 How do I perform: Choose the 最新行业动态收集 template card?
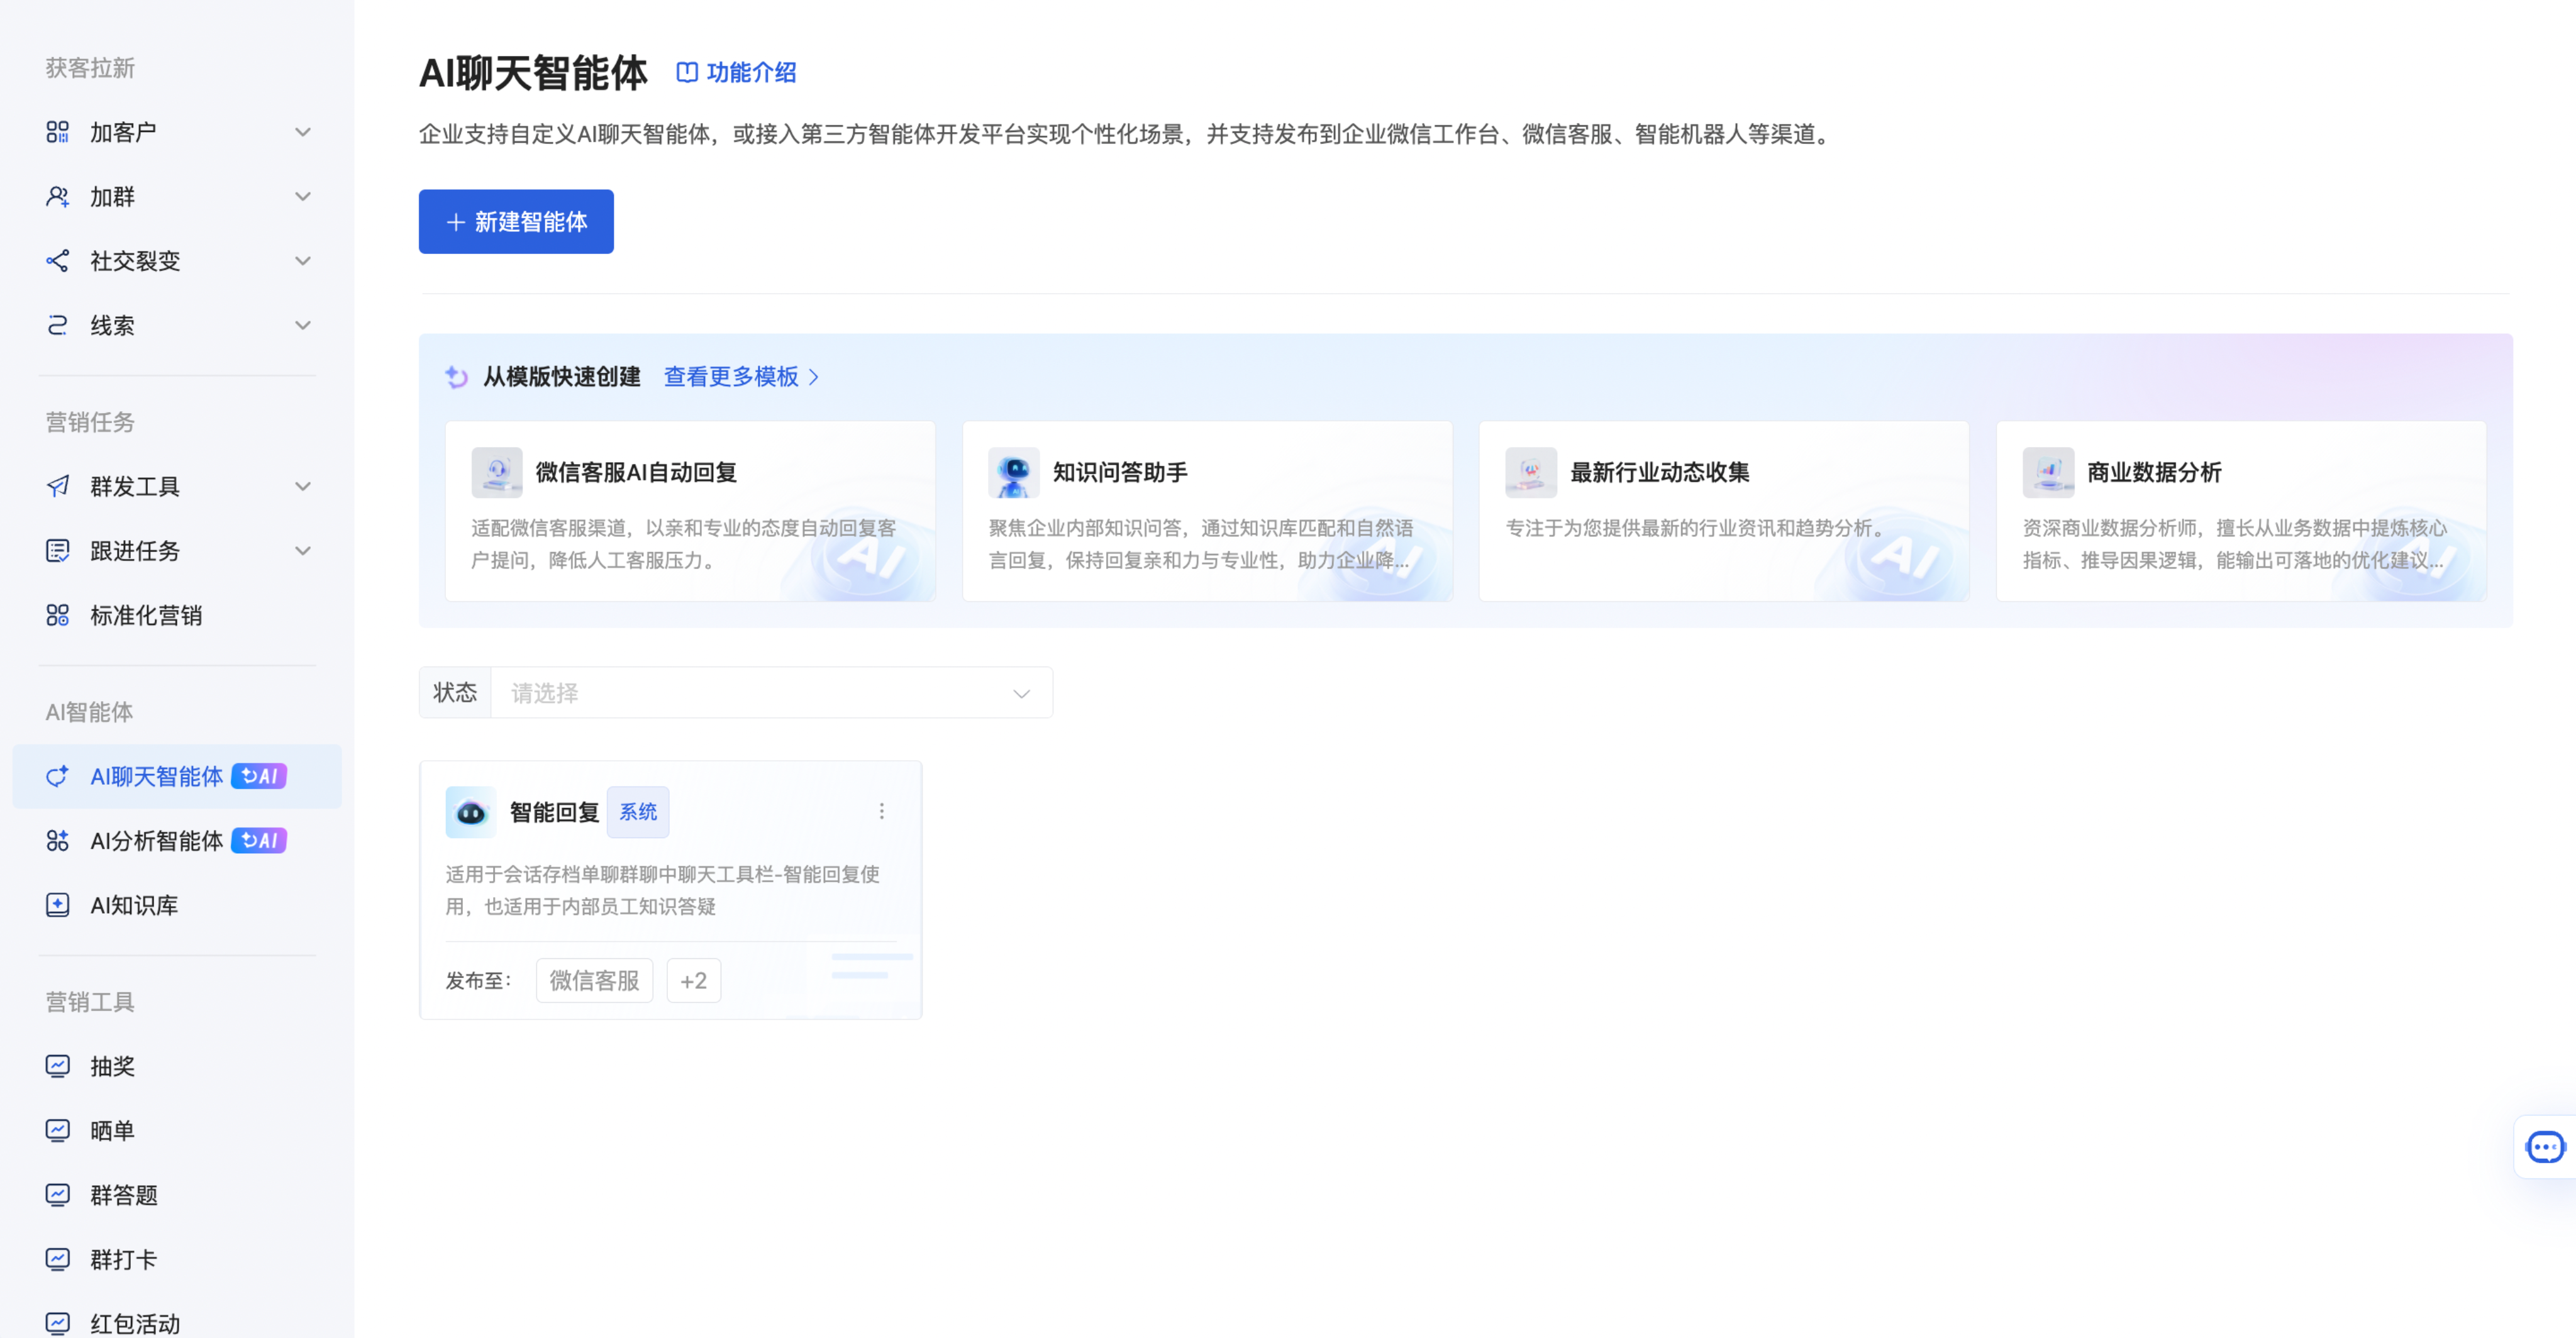click(x=1724, y=511)
